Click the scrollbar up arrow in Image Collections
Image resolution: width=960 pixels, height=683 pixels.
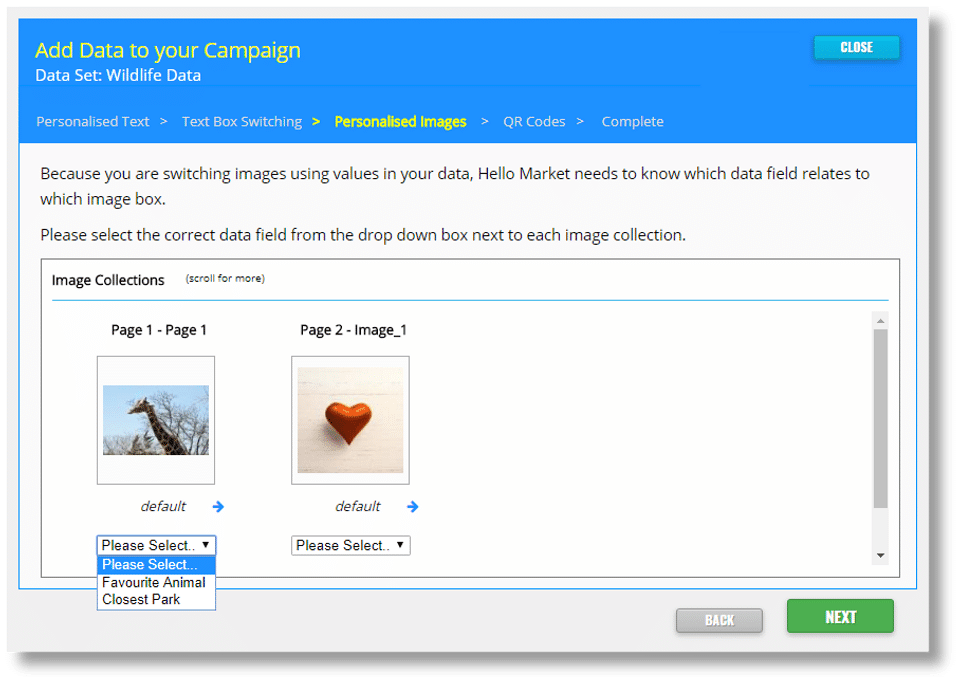coord(880,321)
